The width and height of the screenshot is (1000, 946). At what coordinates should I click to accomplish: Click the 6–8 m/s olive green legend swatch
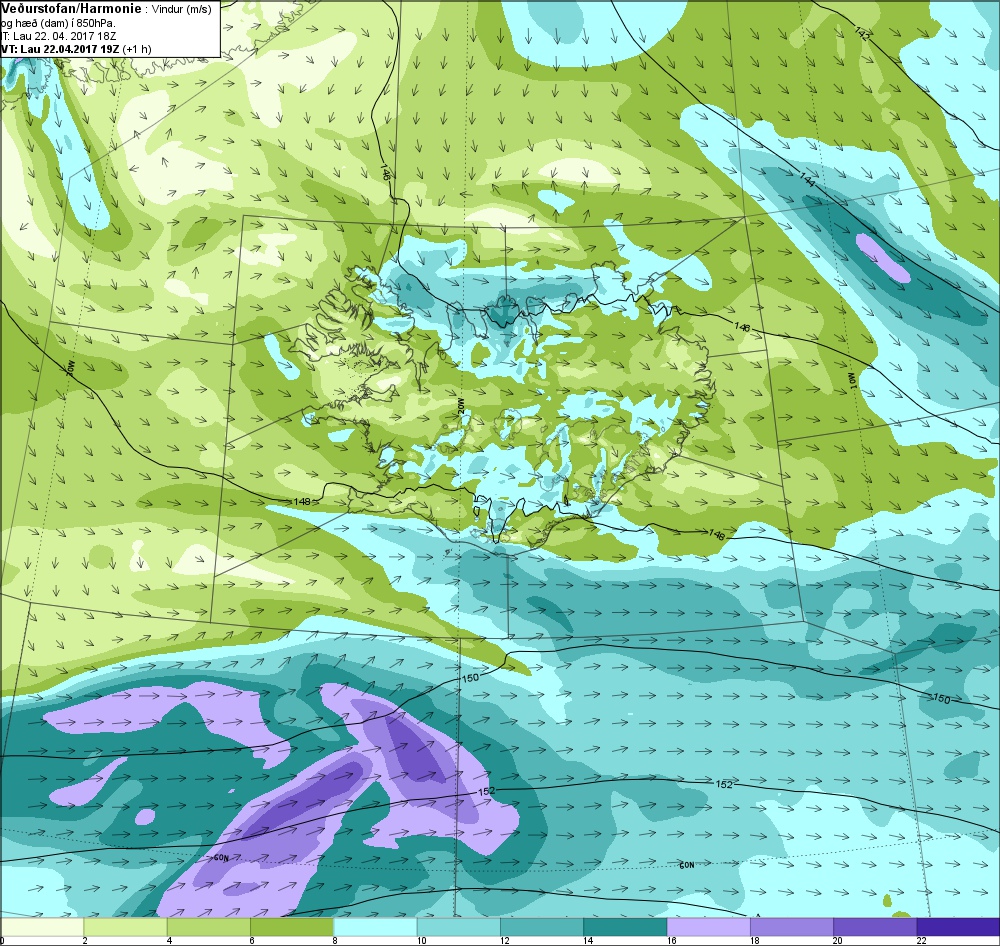pyautogui.click(x=292, y=926)
